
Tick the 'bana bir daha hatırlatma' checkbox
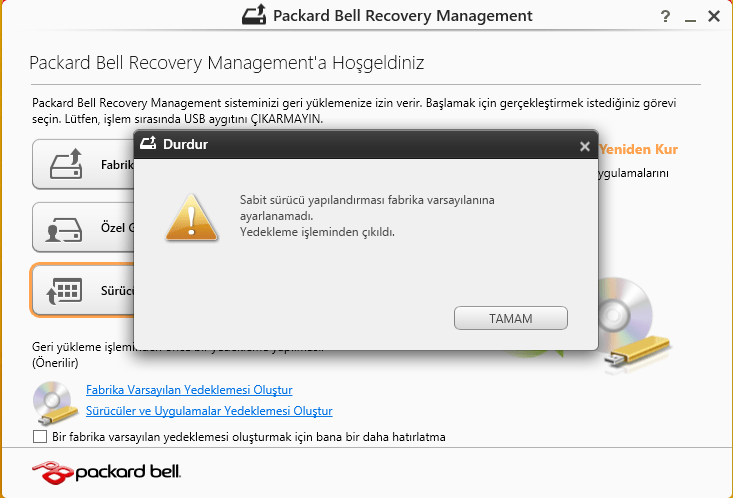(40, 437)
